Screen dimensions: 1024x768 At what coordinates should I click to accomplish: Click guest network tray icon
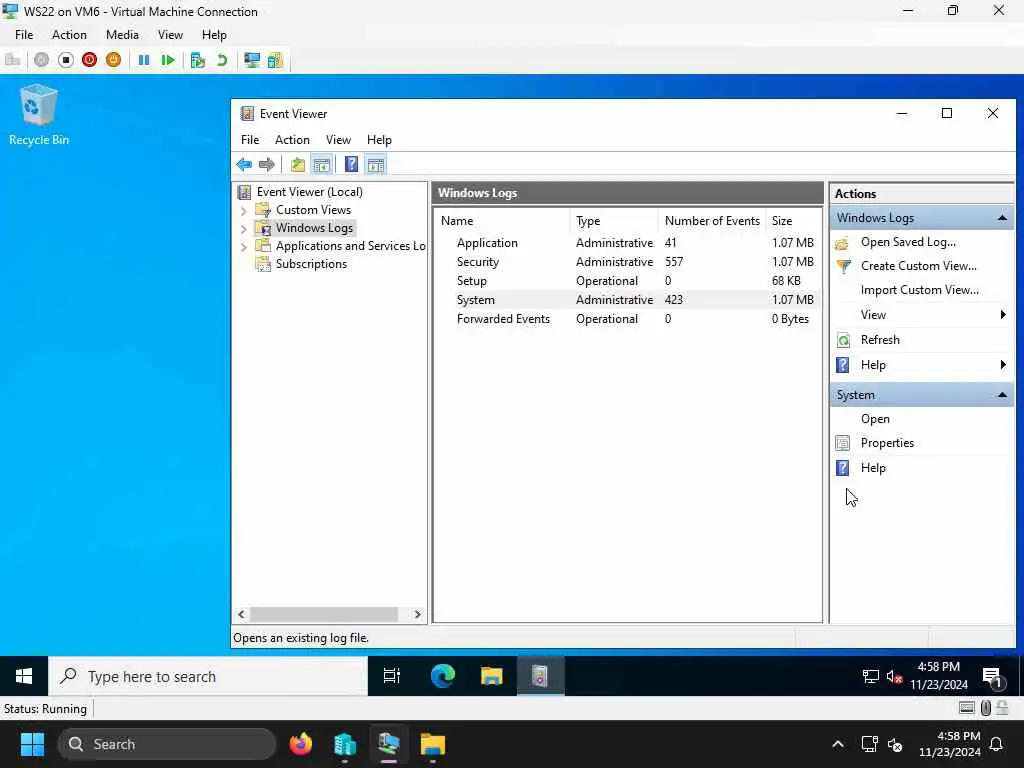(x=871, y=677)
